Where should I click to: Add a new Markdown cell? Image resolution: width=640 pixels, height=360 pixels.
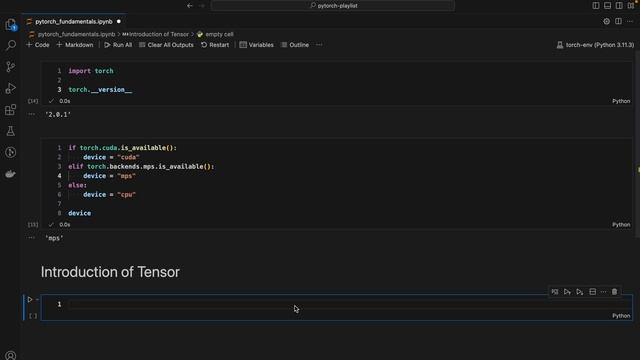(75, 45)
